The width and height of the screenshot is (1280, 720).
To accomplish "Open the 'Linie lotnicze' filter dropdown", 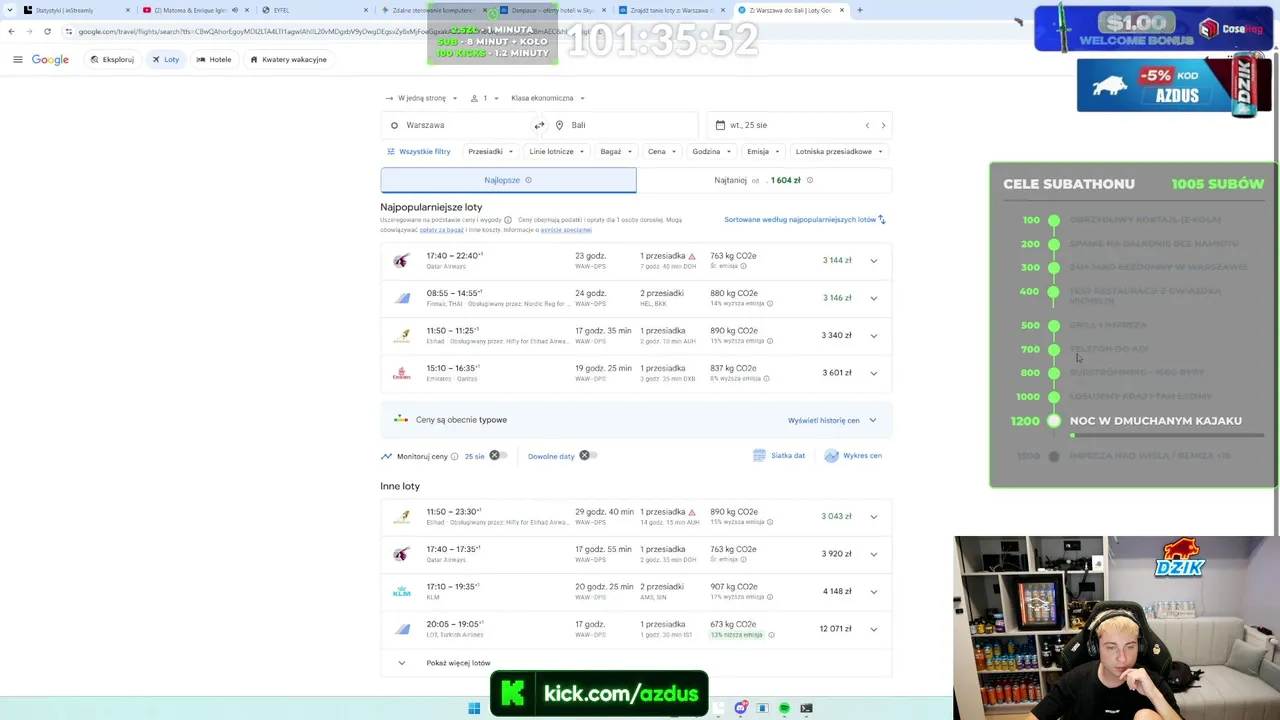I will (x=557, y=152).
